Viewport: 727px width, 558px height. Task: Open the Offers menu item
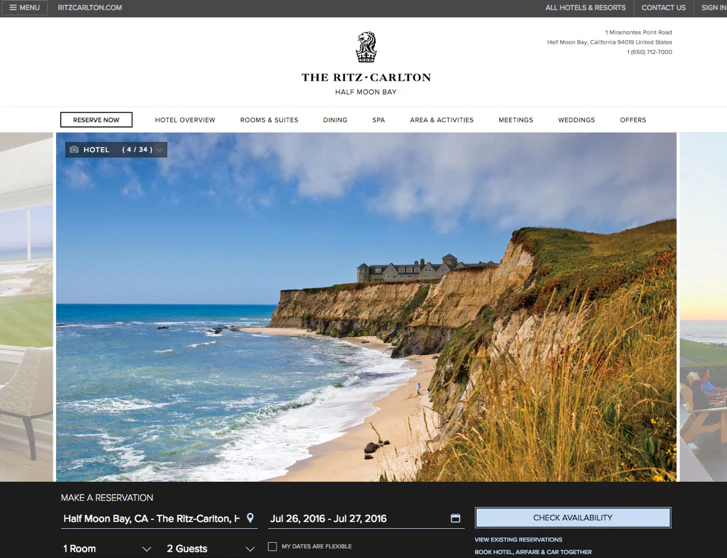[x=633, y=120]
